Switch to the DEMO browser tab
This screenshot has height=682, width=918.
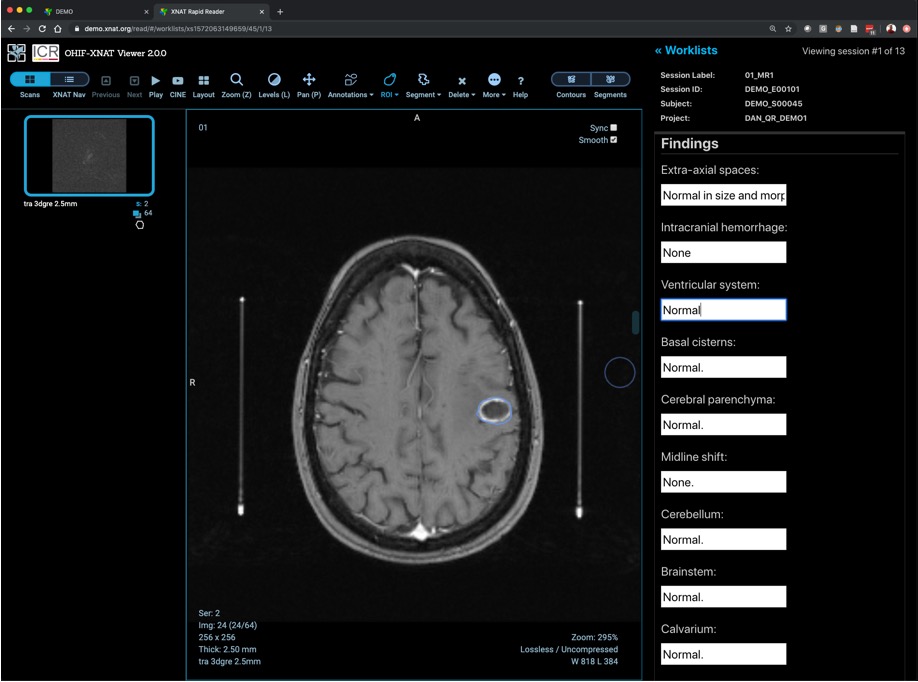click(x=95, y=11)
